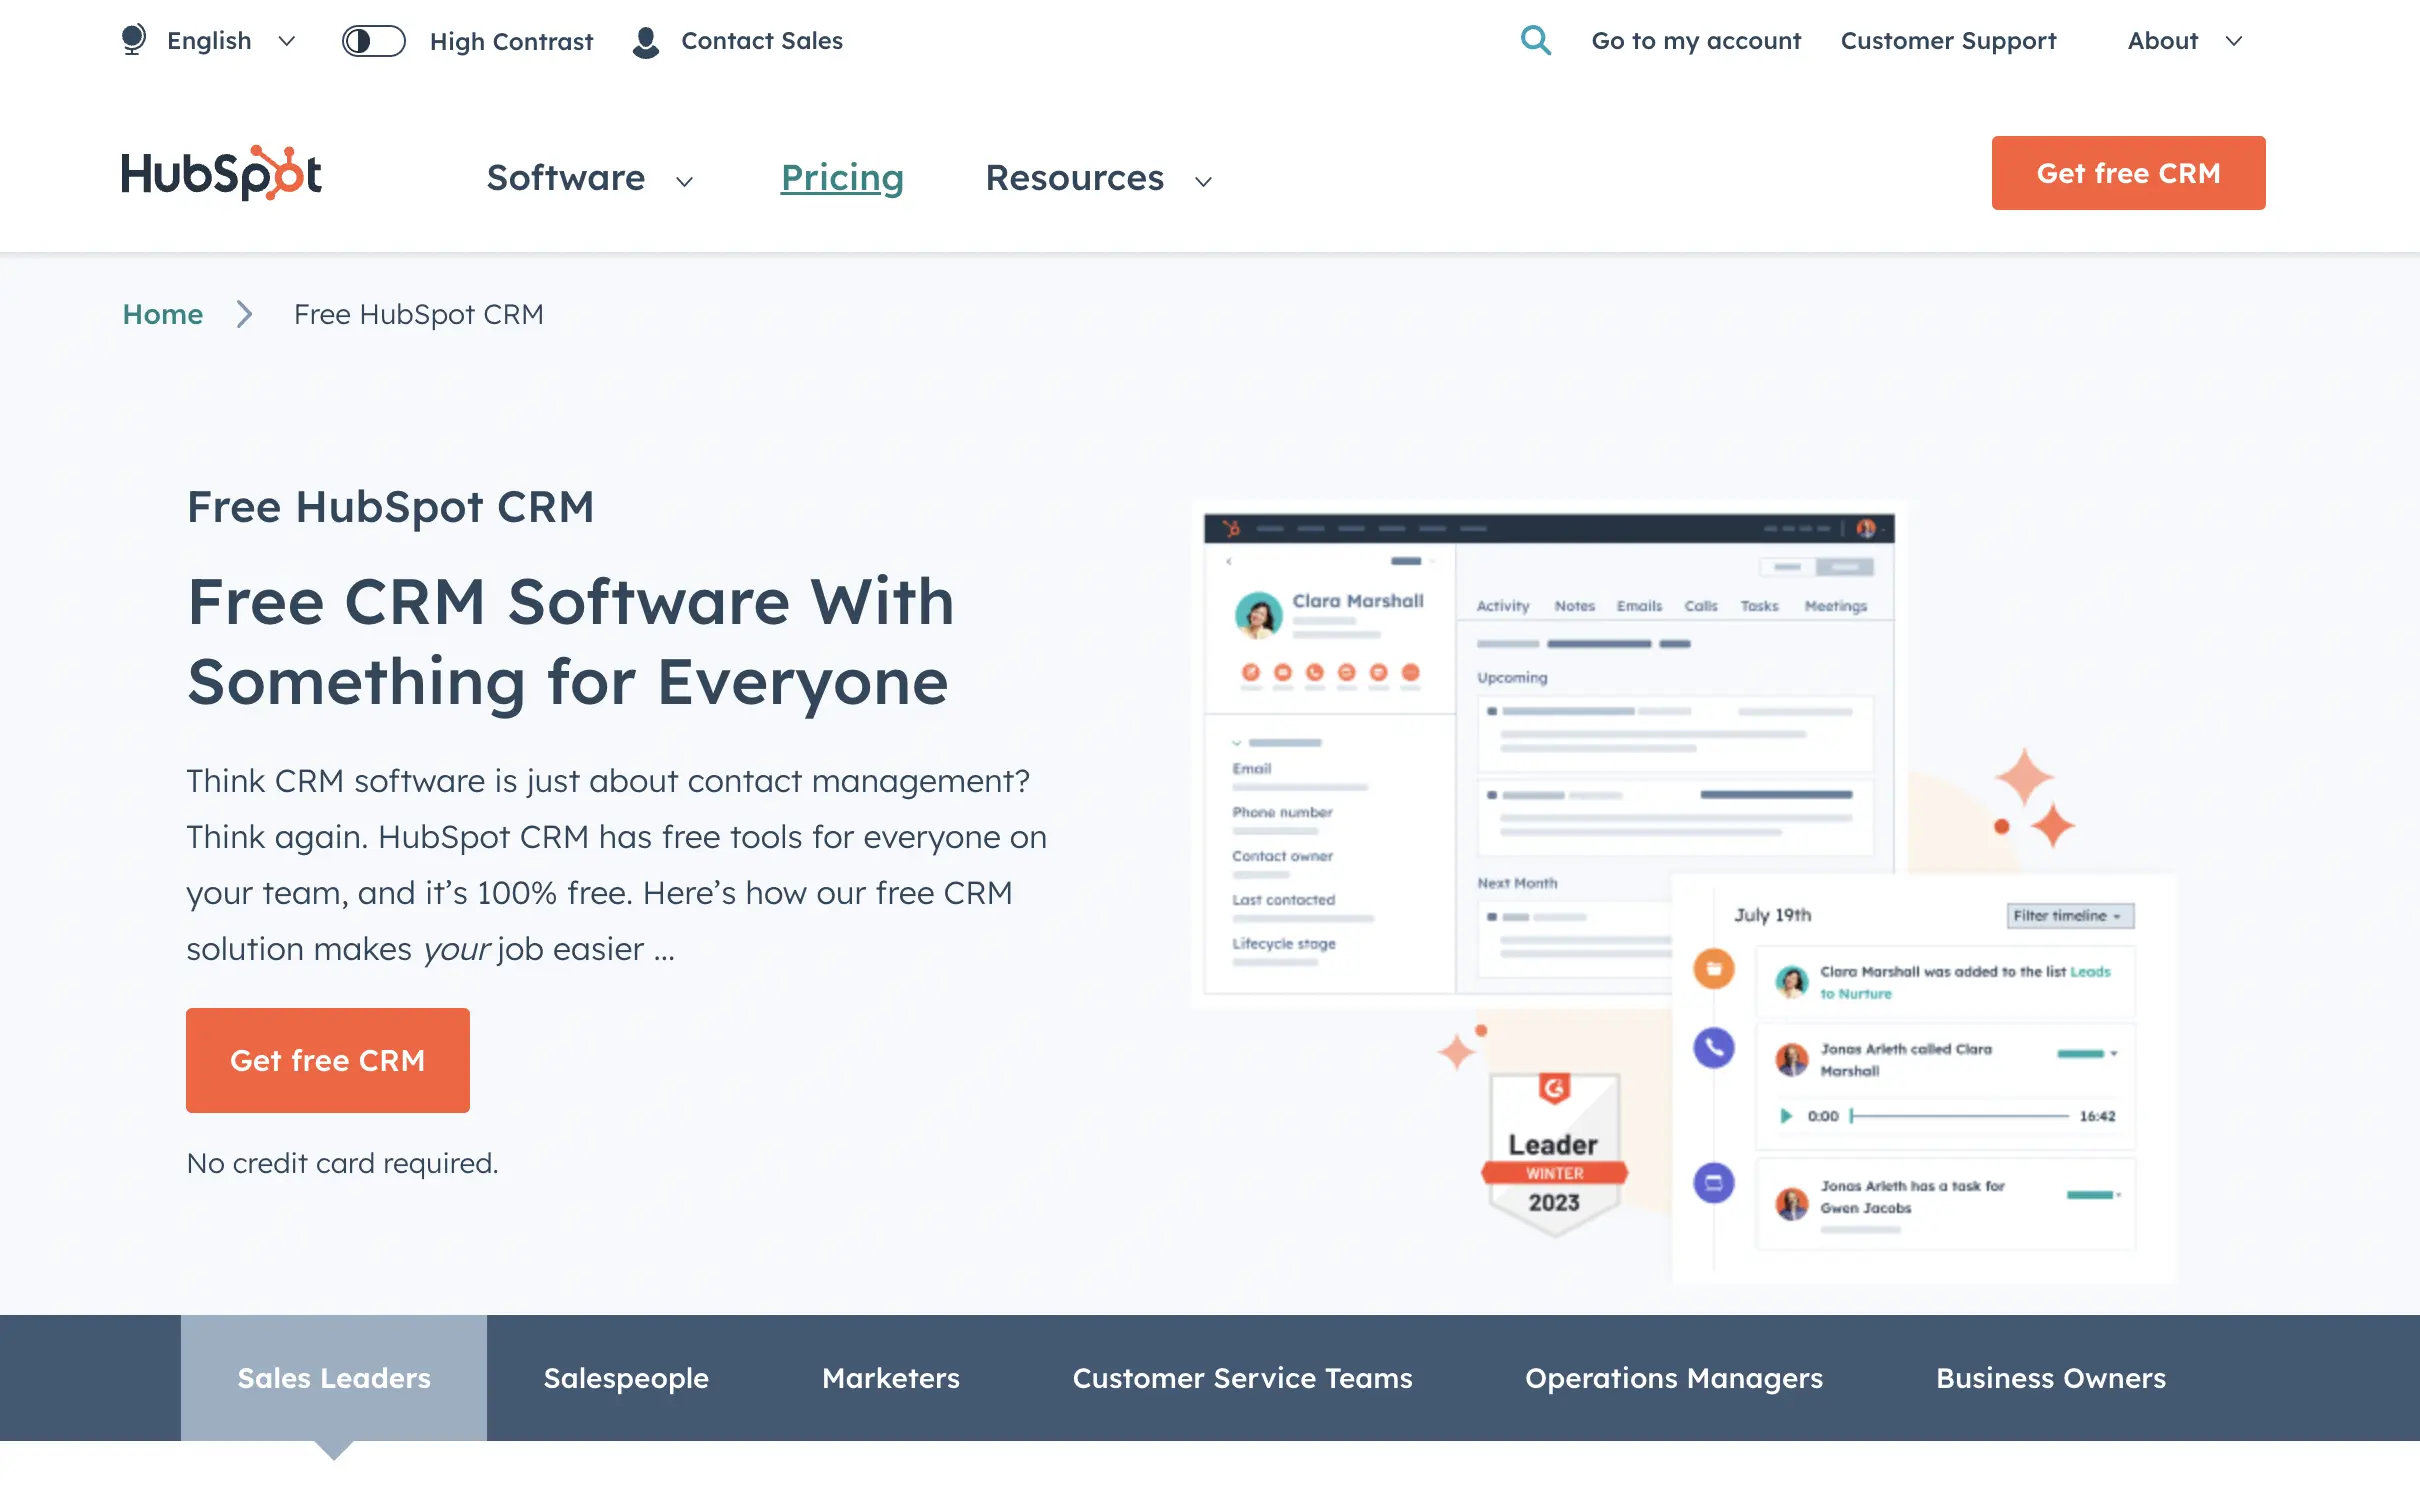Click the globe language icon

point(133,40)
